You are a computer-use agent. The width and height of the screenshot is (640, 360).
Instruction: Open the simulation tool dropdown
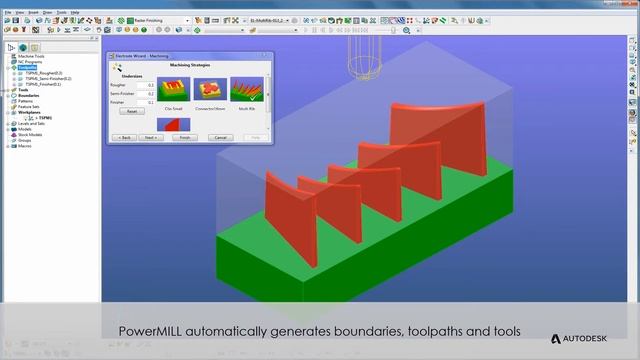pos(296,30)
